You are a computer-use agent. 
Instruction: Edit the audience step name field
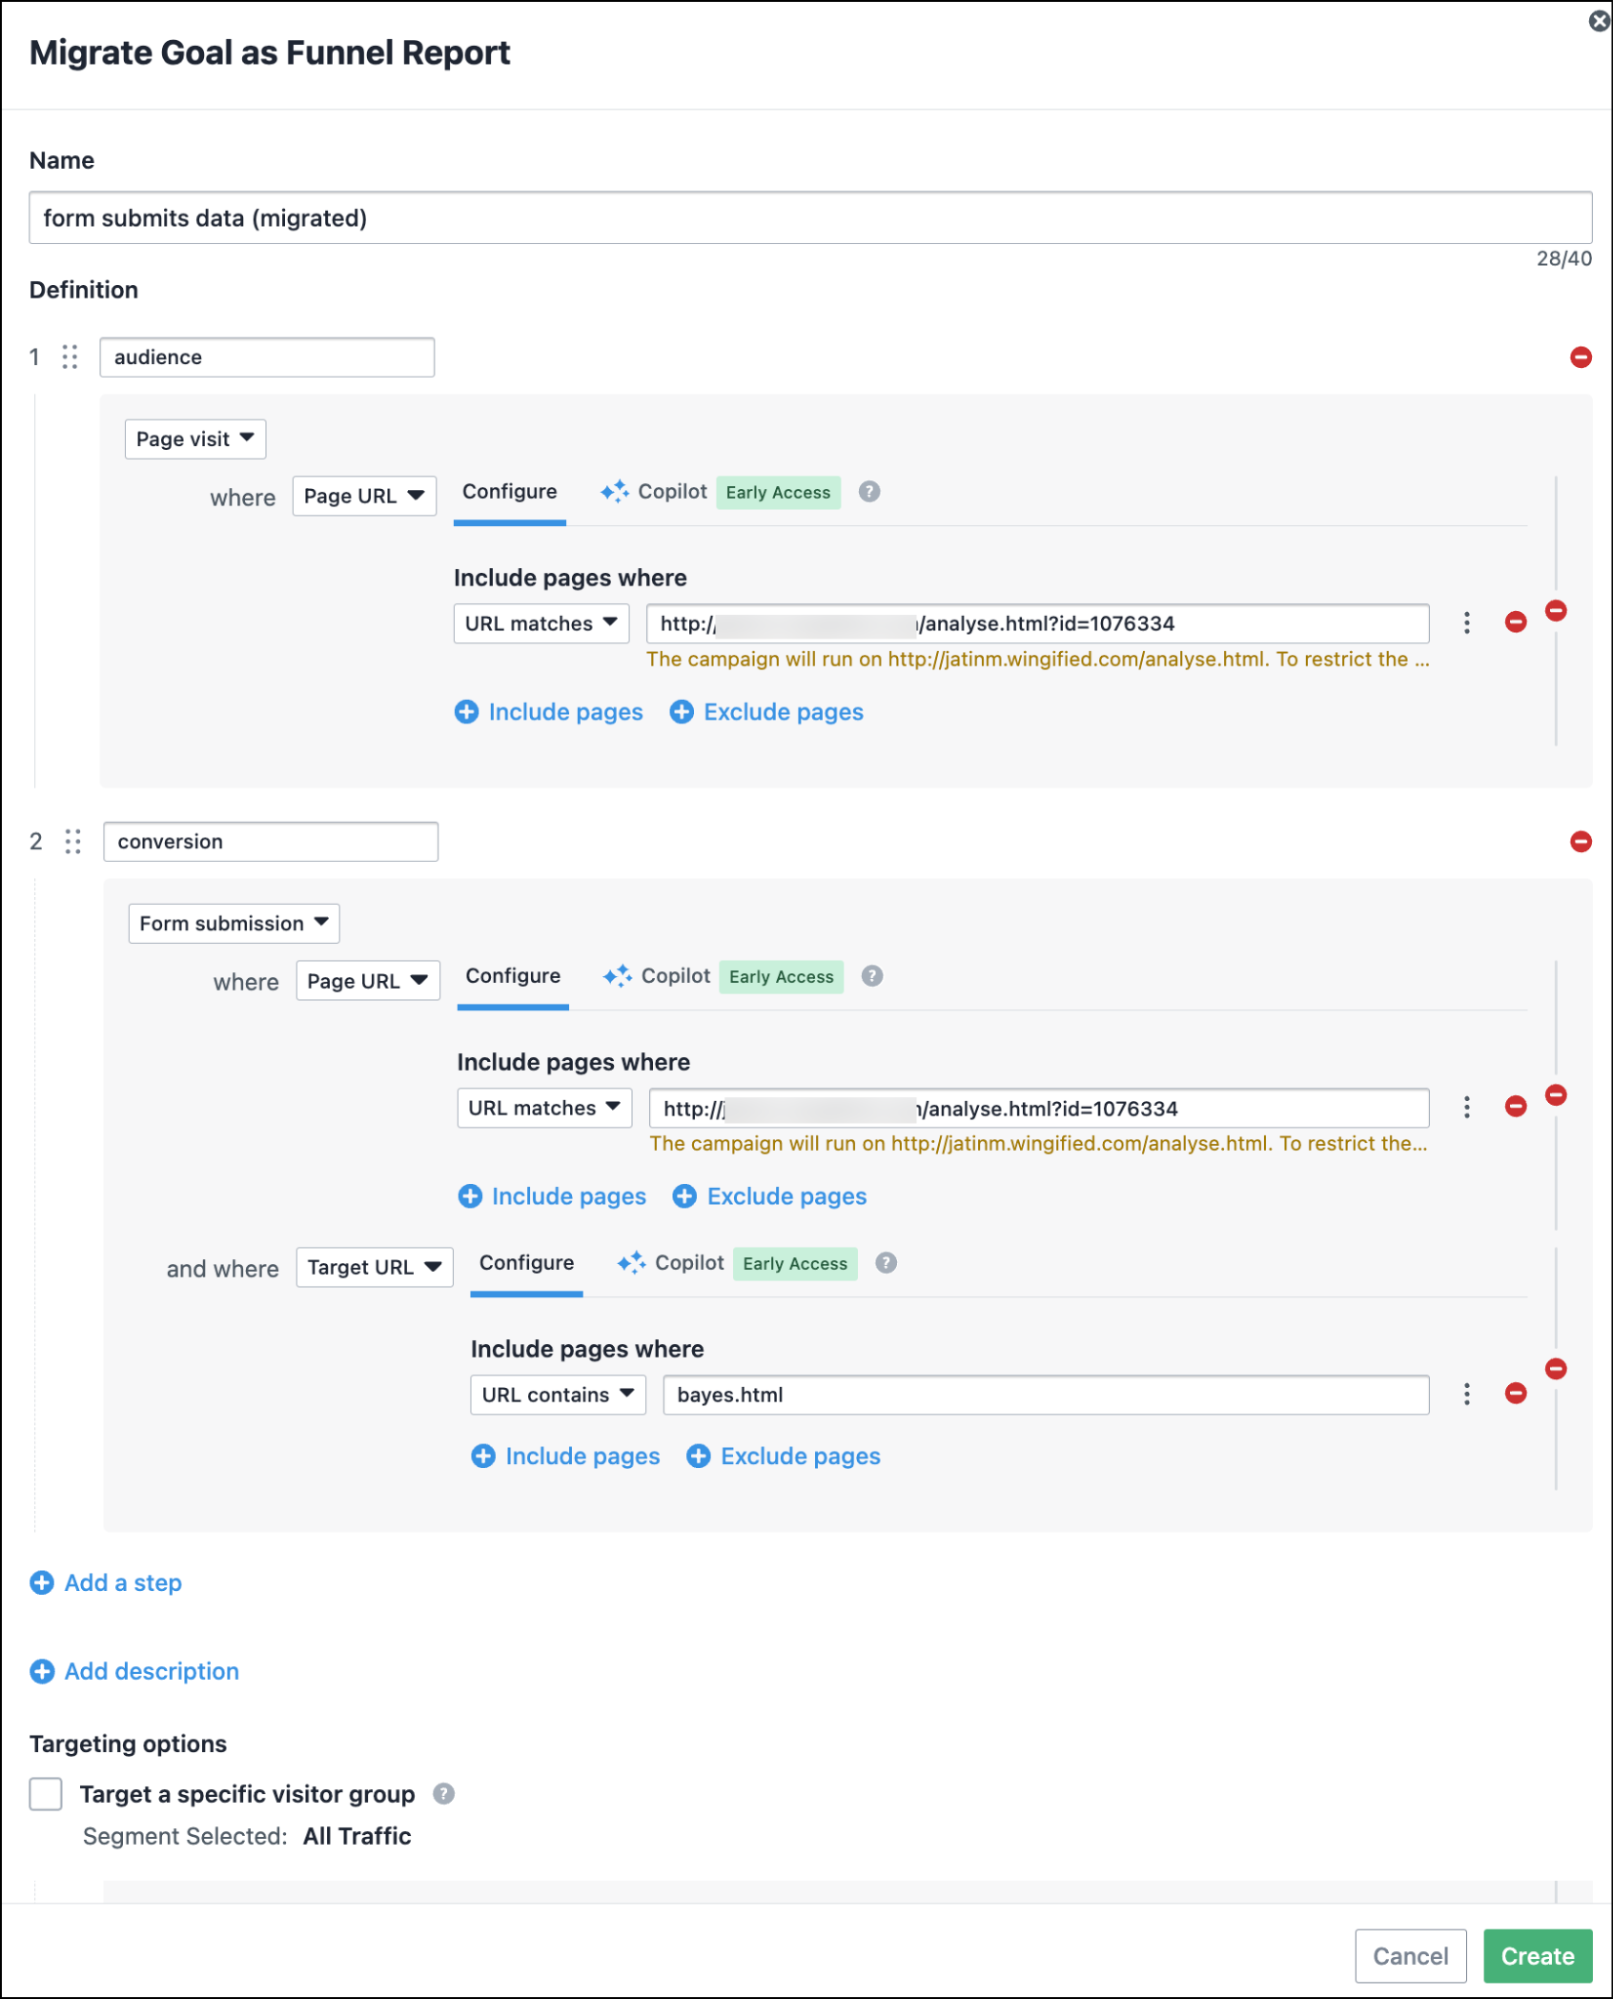click(267, 357)
